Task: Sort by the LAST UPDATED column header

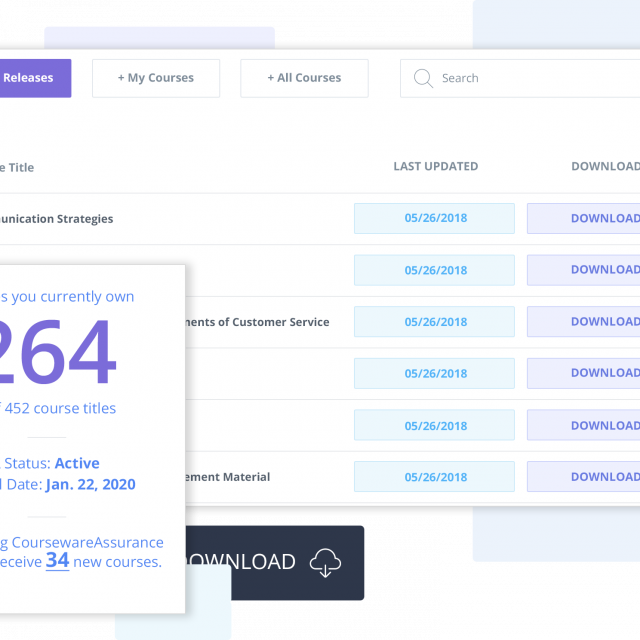Action: coord(435,167)
